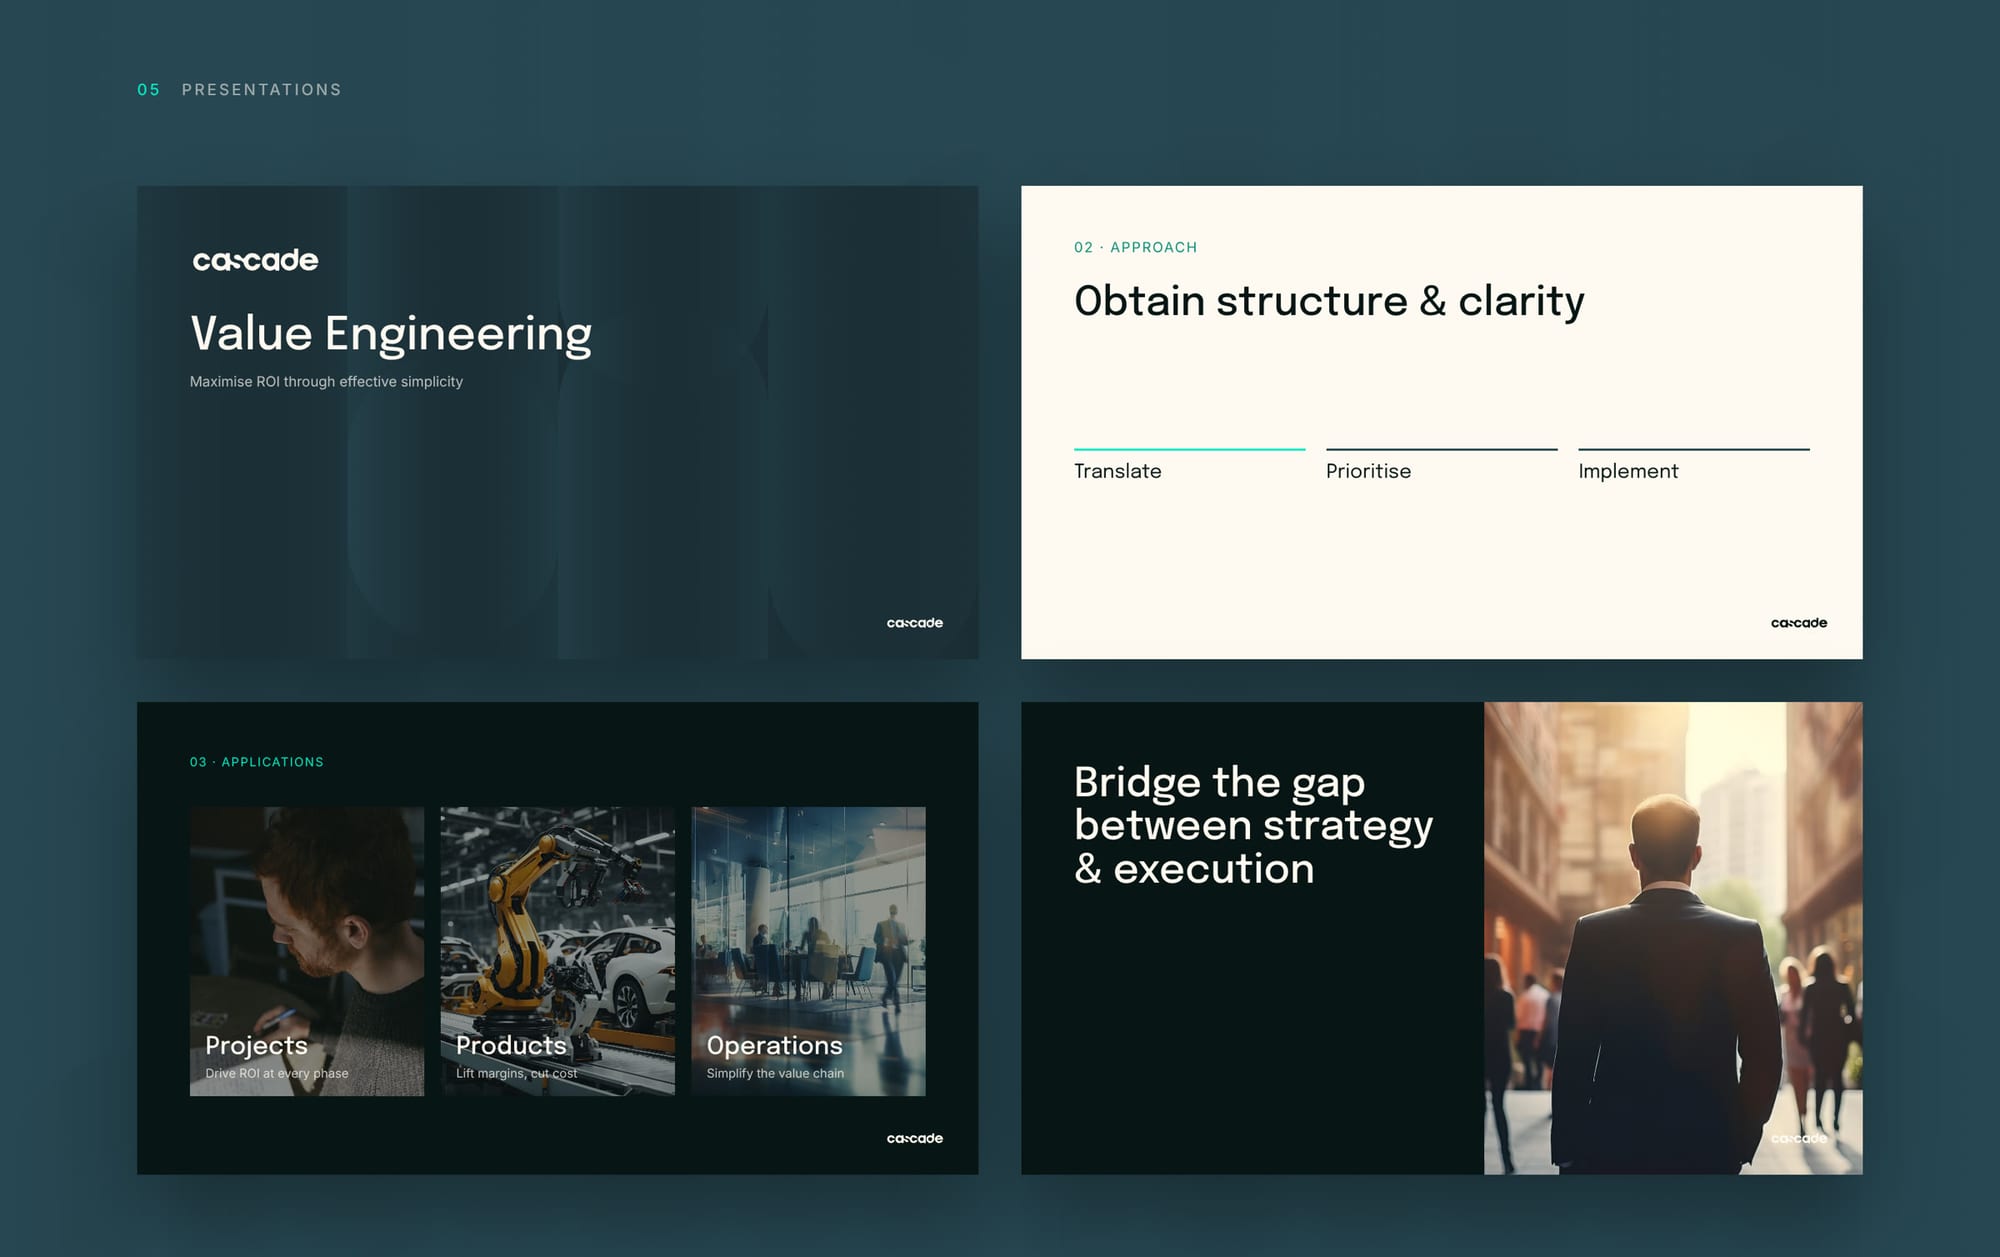
Task: Click the '03 · APPLICATIONS' label
Action: (x=257, y=762)
